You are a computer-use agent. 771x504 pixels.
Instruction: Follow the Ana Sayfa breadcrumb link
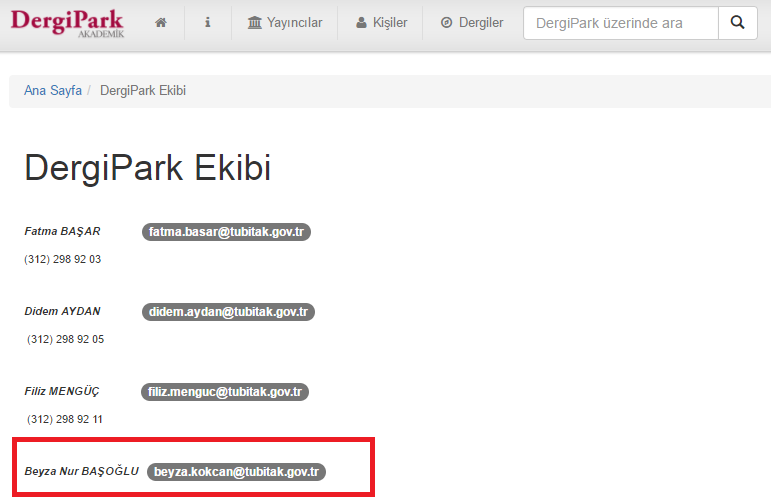(x=53, y=91)
